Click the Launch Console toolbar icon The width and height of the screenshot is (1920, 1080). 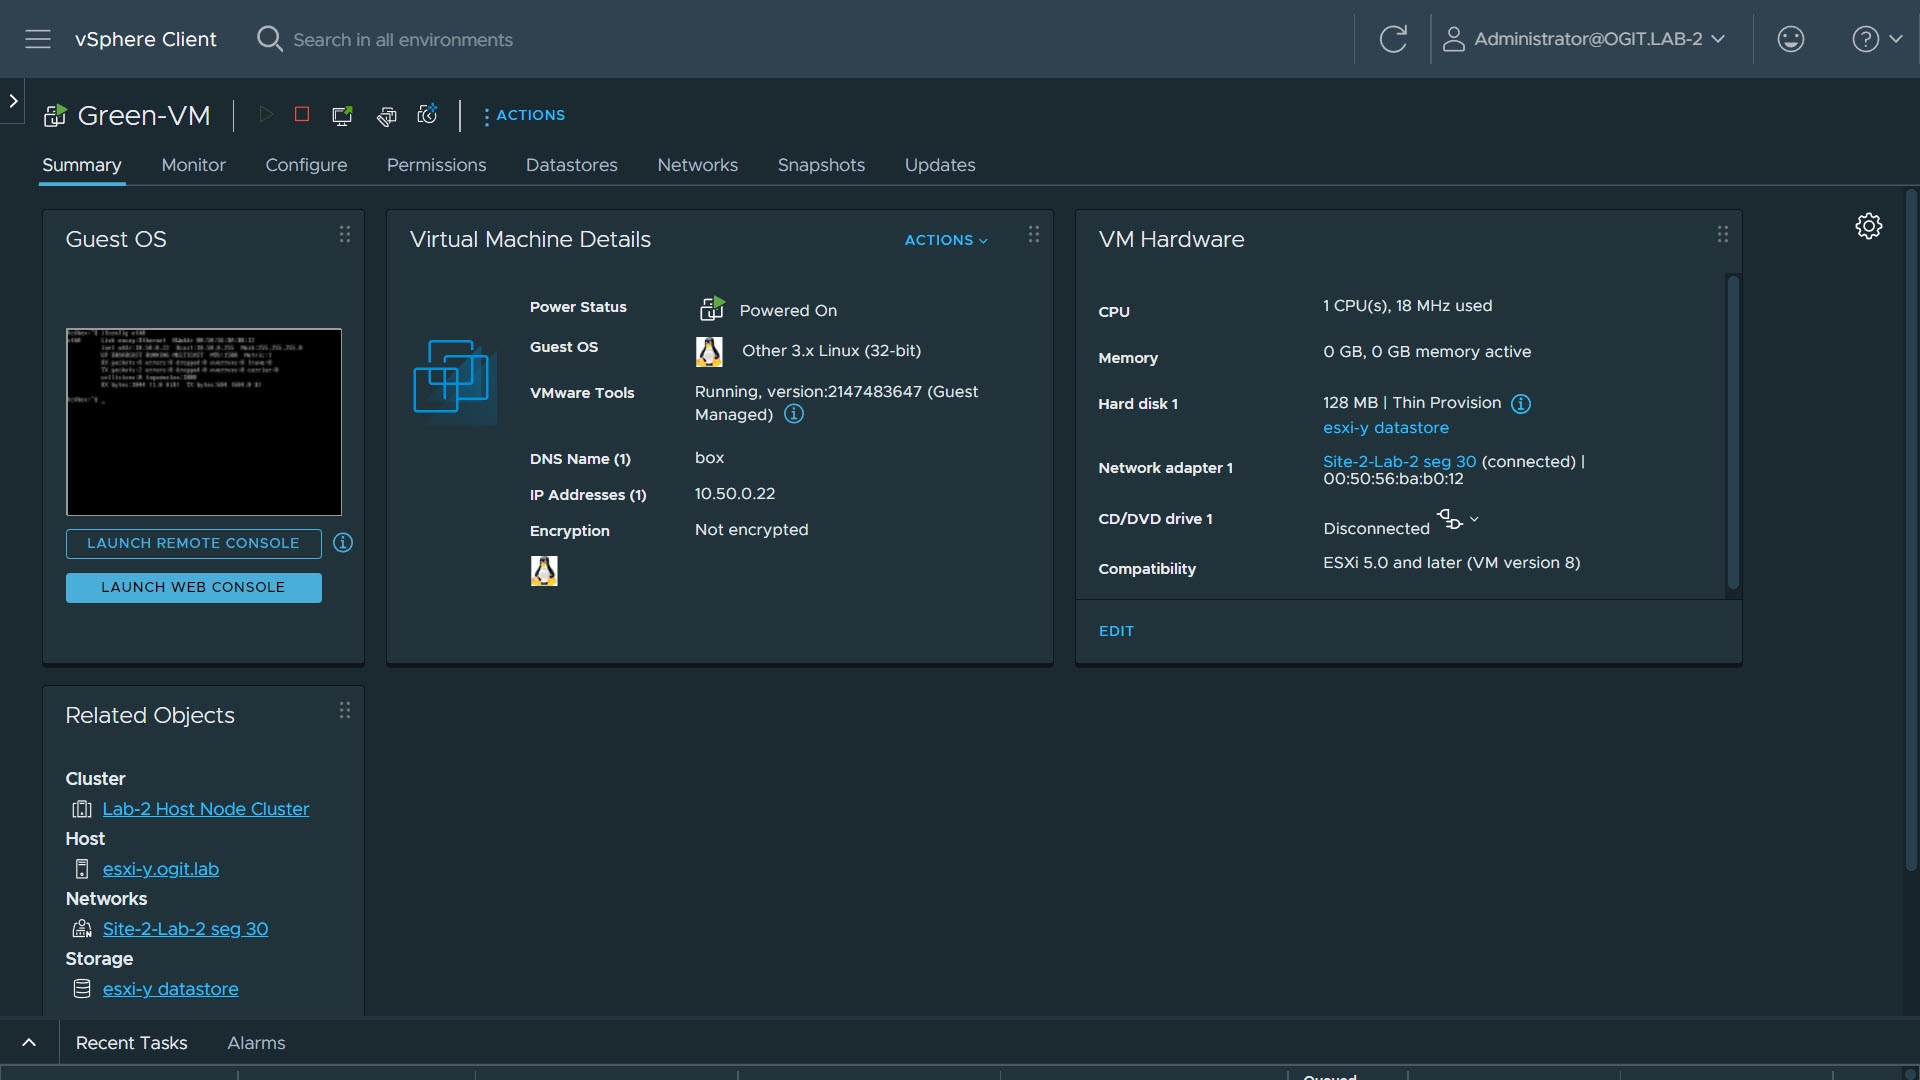342,115
